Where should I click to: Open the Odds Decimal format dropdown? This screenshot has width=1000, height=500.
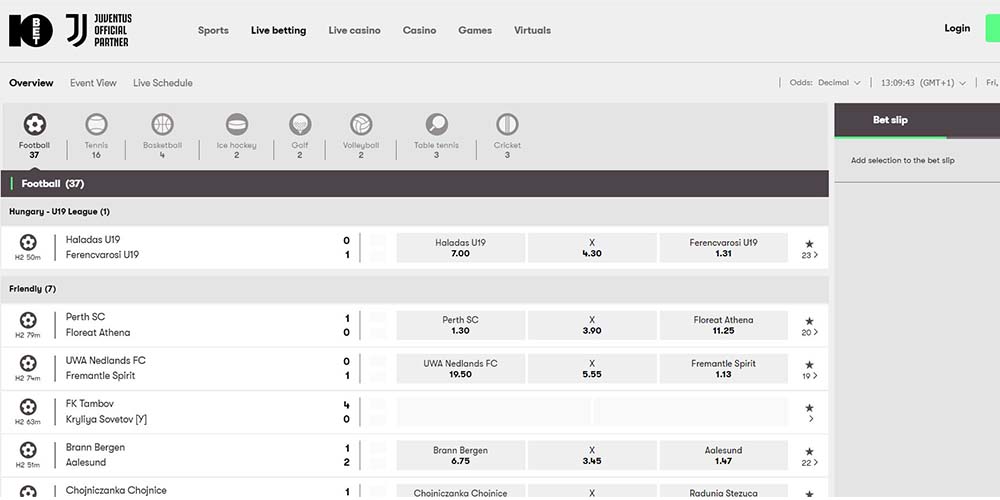825,83
